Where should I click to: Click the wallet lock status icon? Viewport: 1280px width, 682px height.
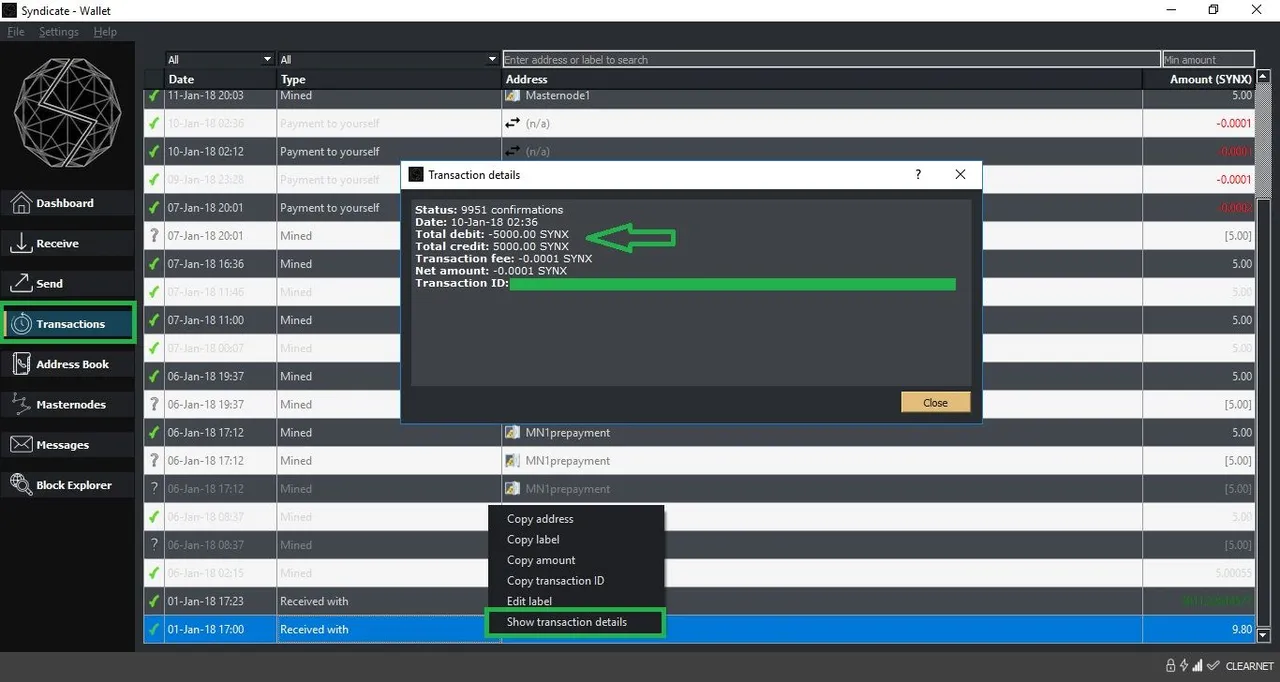pos(1170,665)
